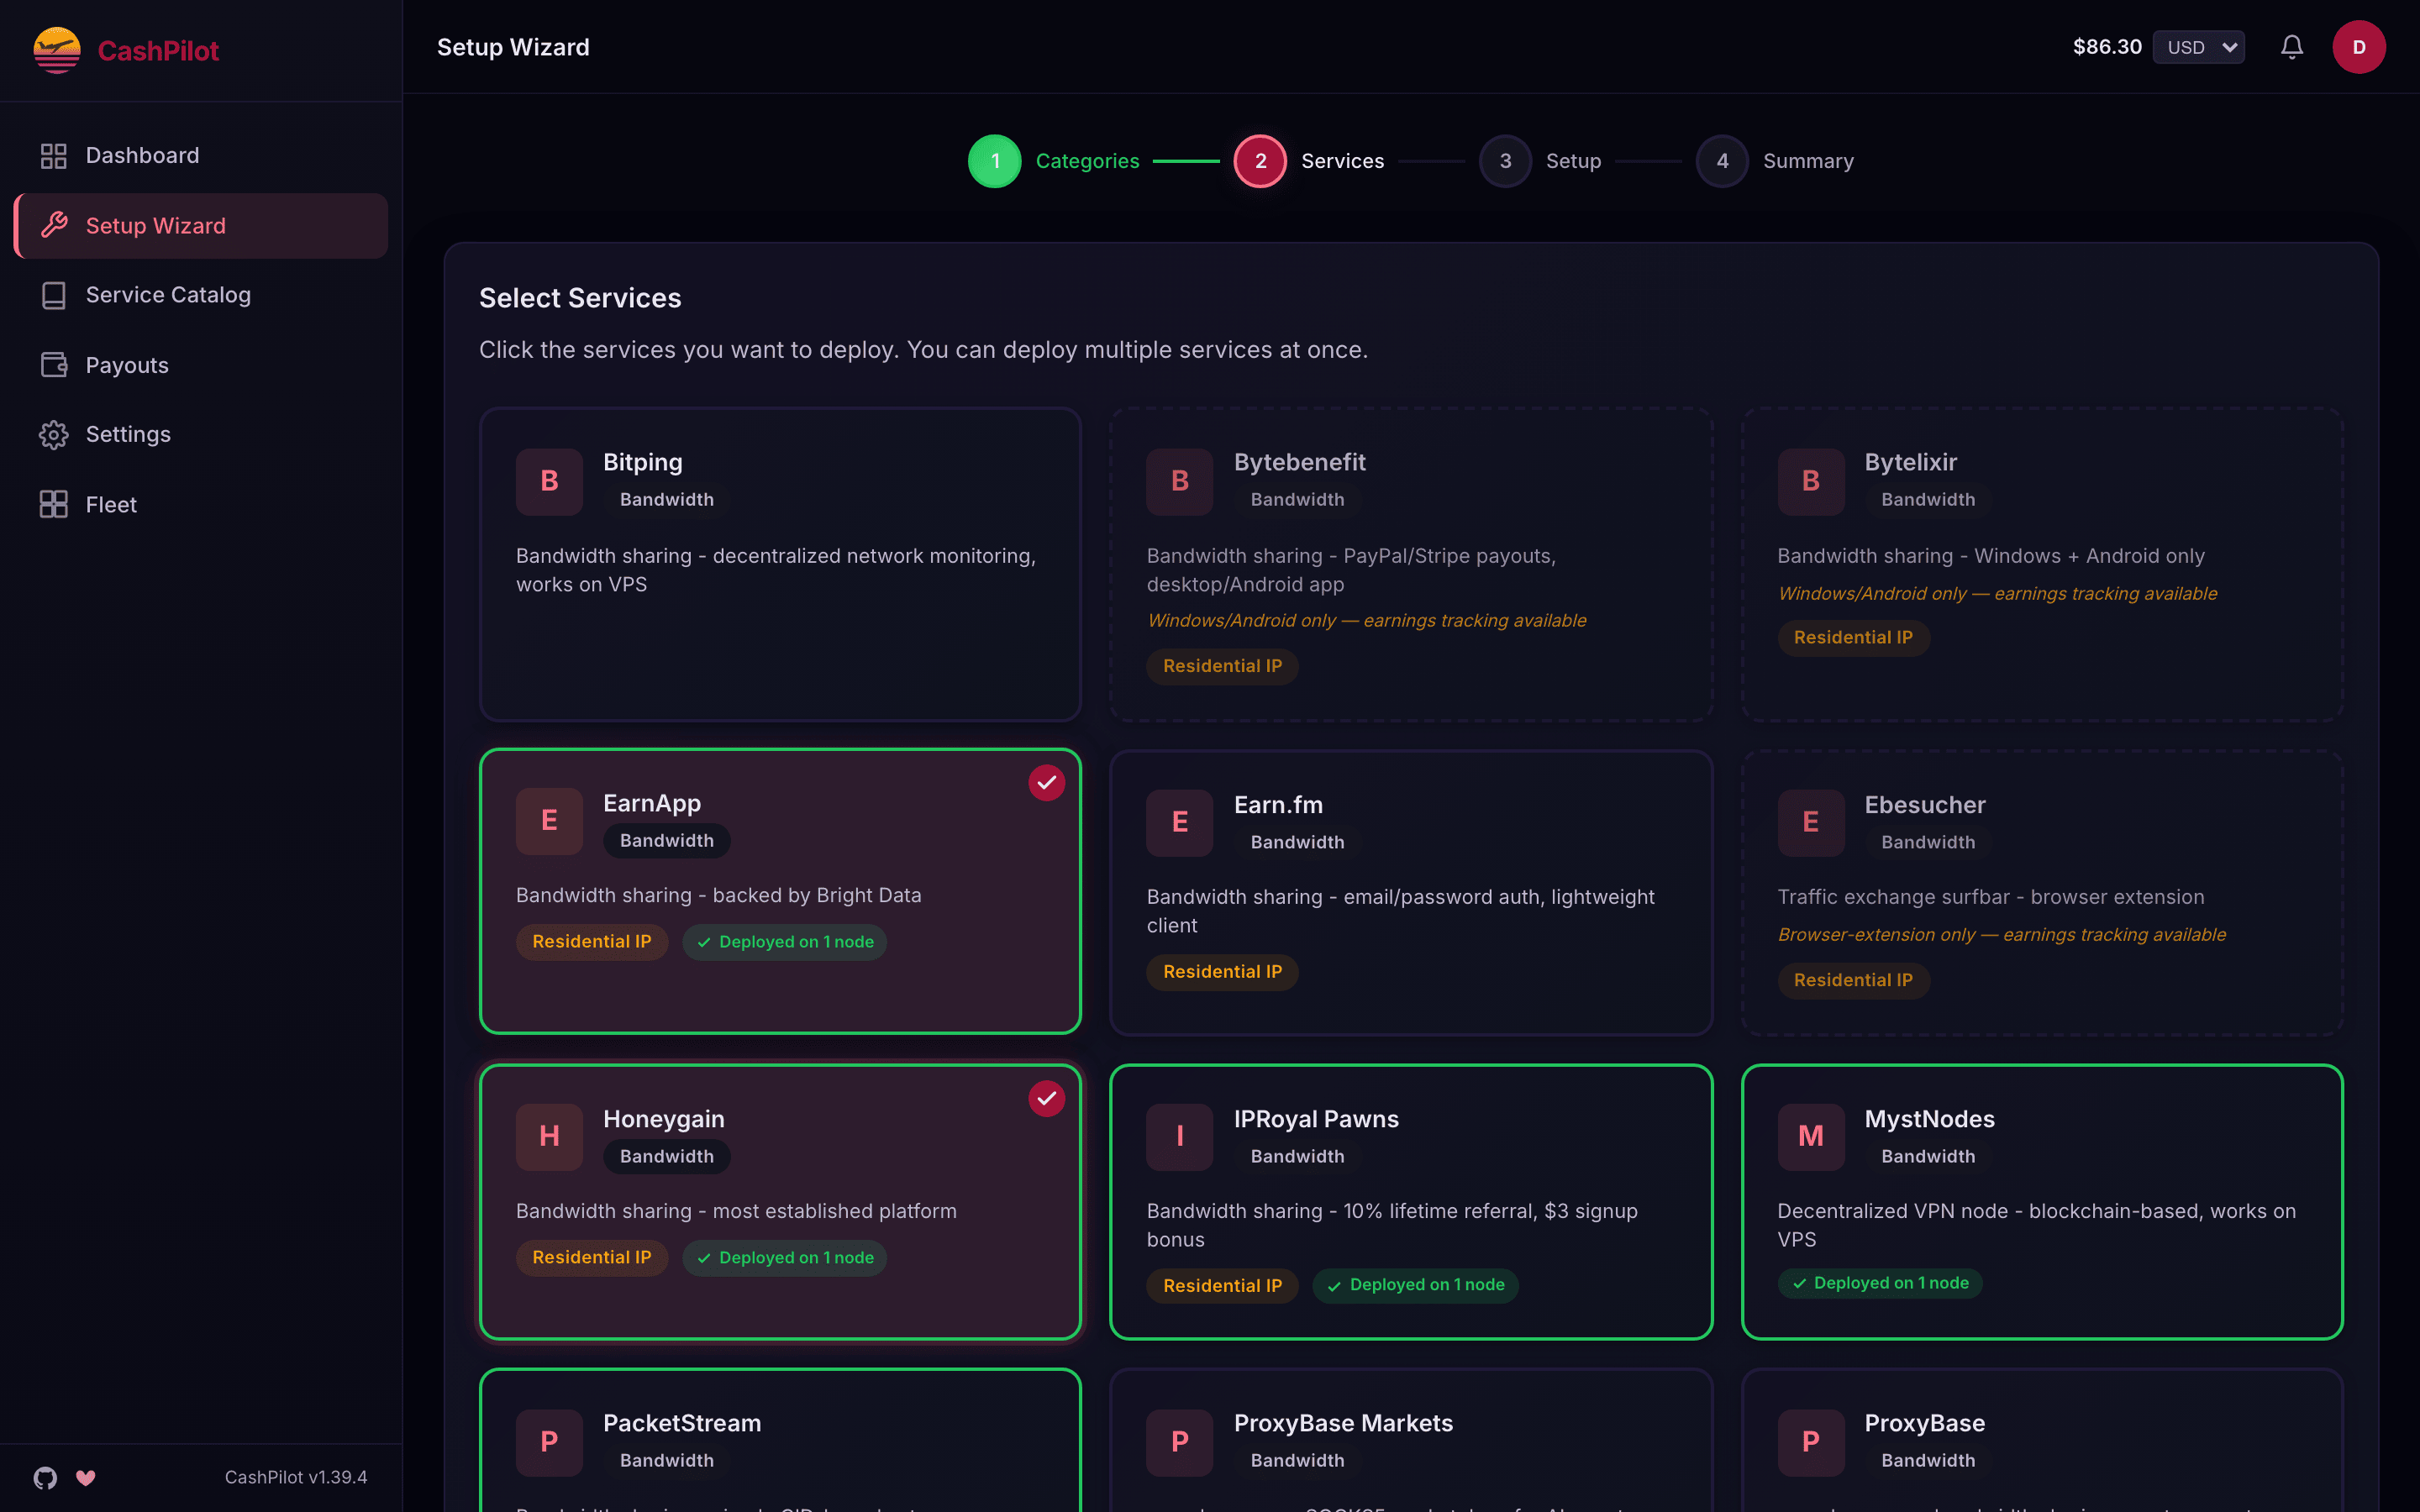Click EarnApp 'Deployed on 1 node' badge

[785, 942]
